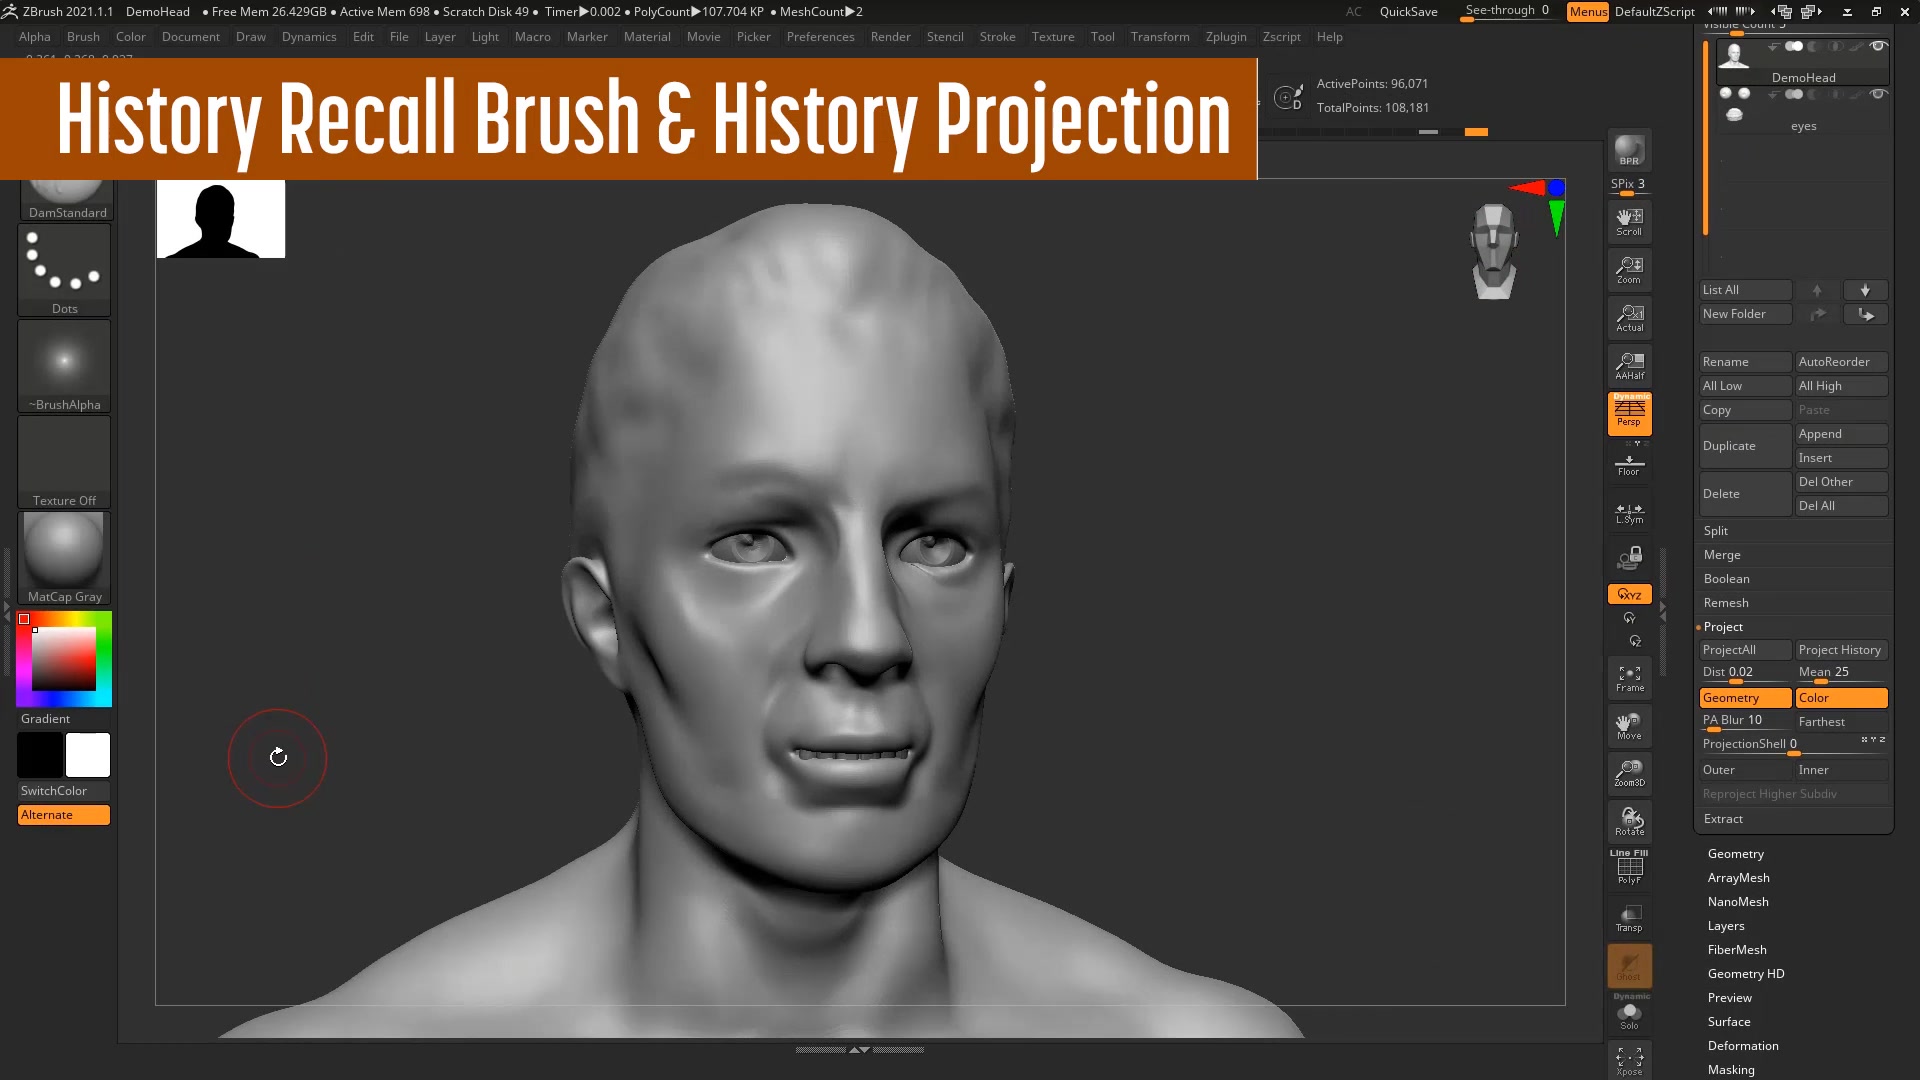Select the Rotate navigation icon
The width and height of the screenshot is (1920, 1080).
tap(1629, 822)
